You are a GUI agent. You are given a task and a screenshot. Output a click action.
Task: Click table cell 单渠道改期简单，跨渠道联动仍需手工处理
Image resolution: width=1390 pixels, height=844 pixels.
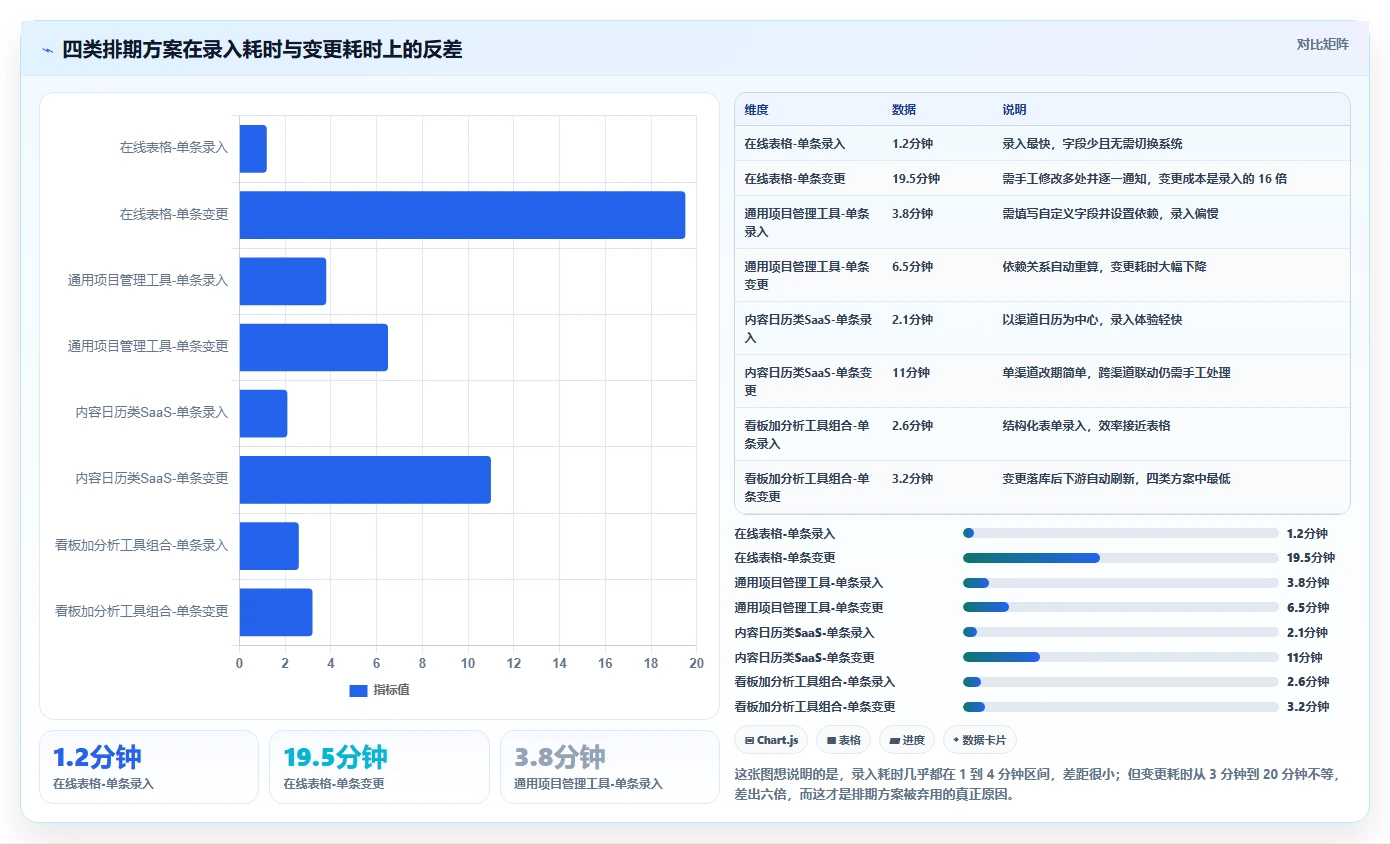pyautogui.click(x=1116, y=373)
